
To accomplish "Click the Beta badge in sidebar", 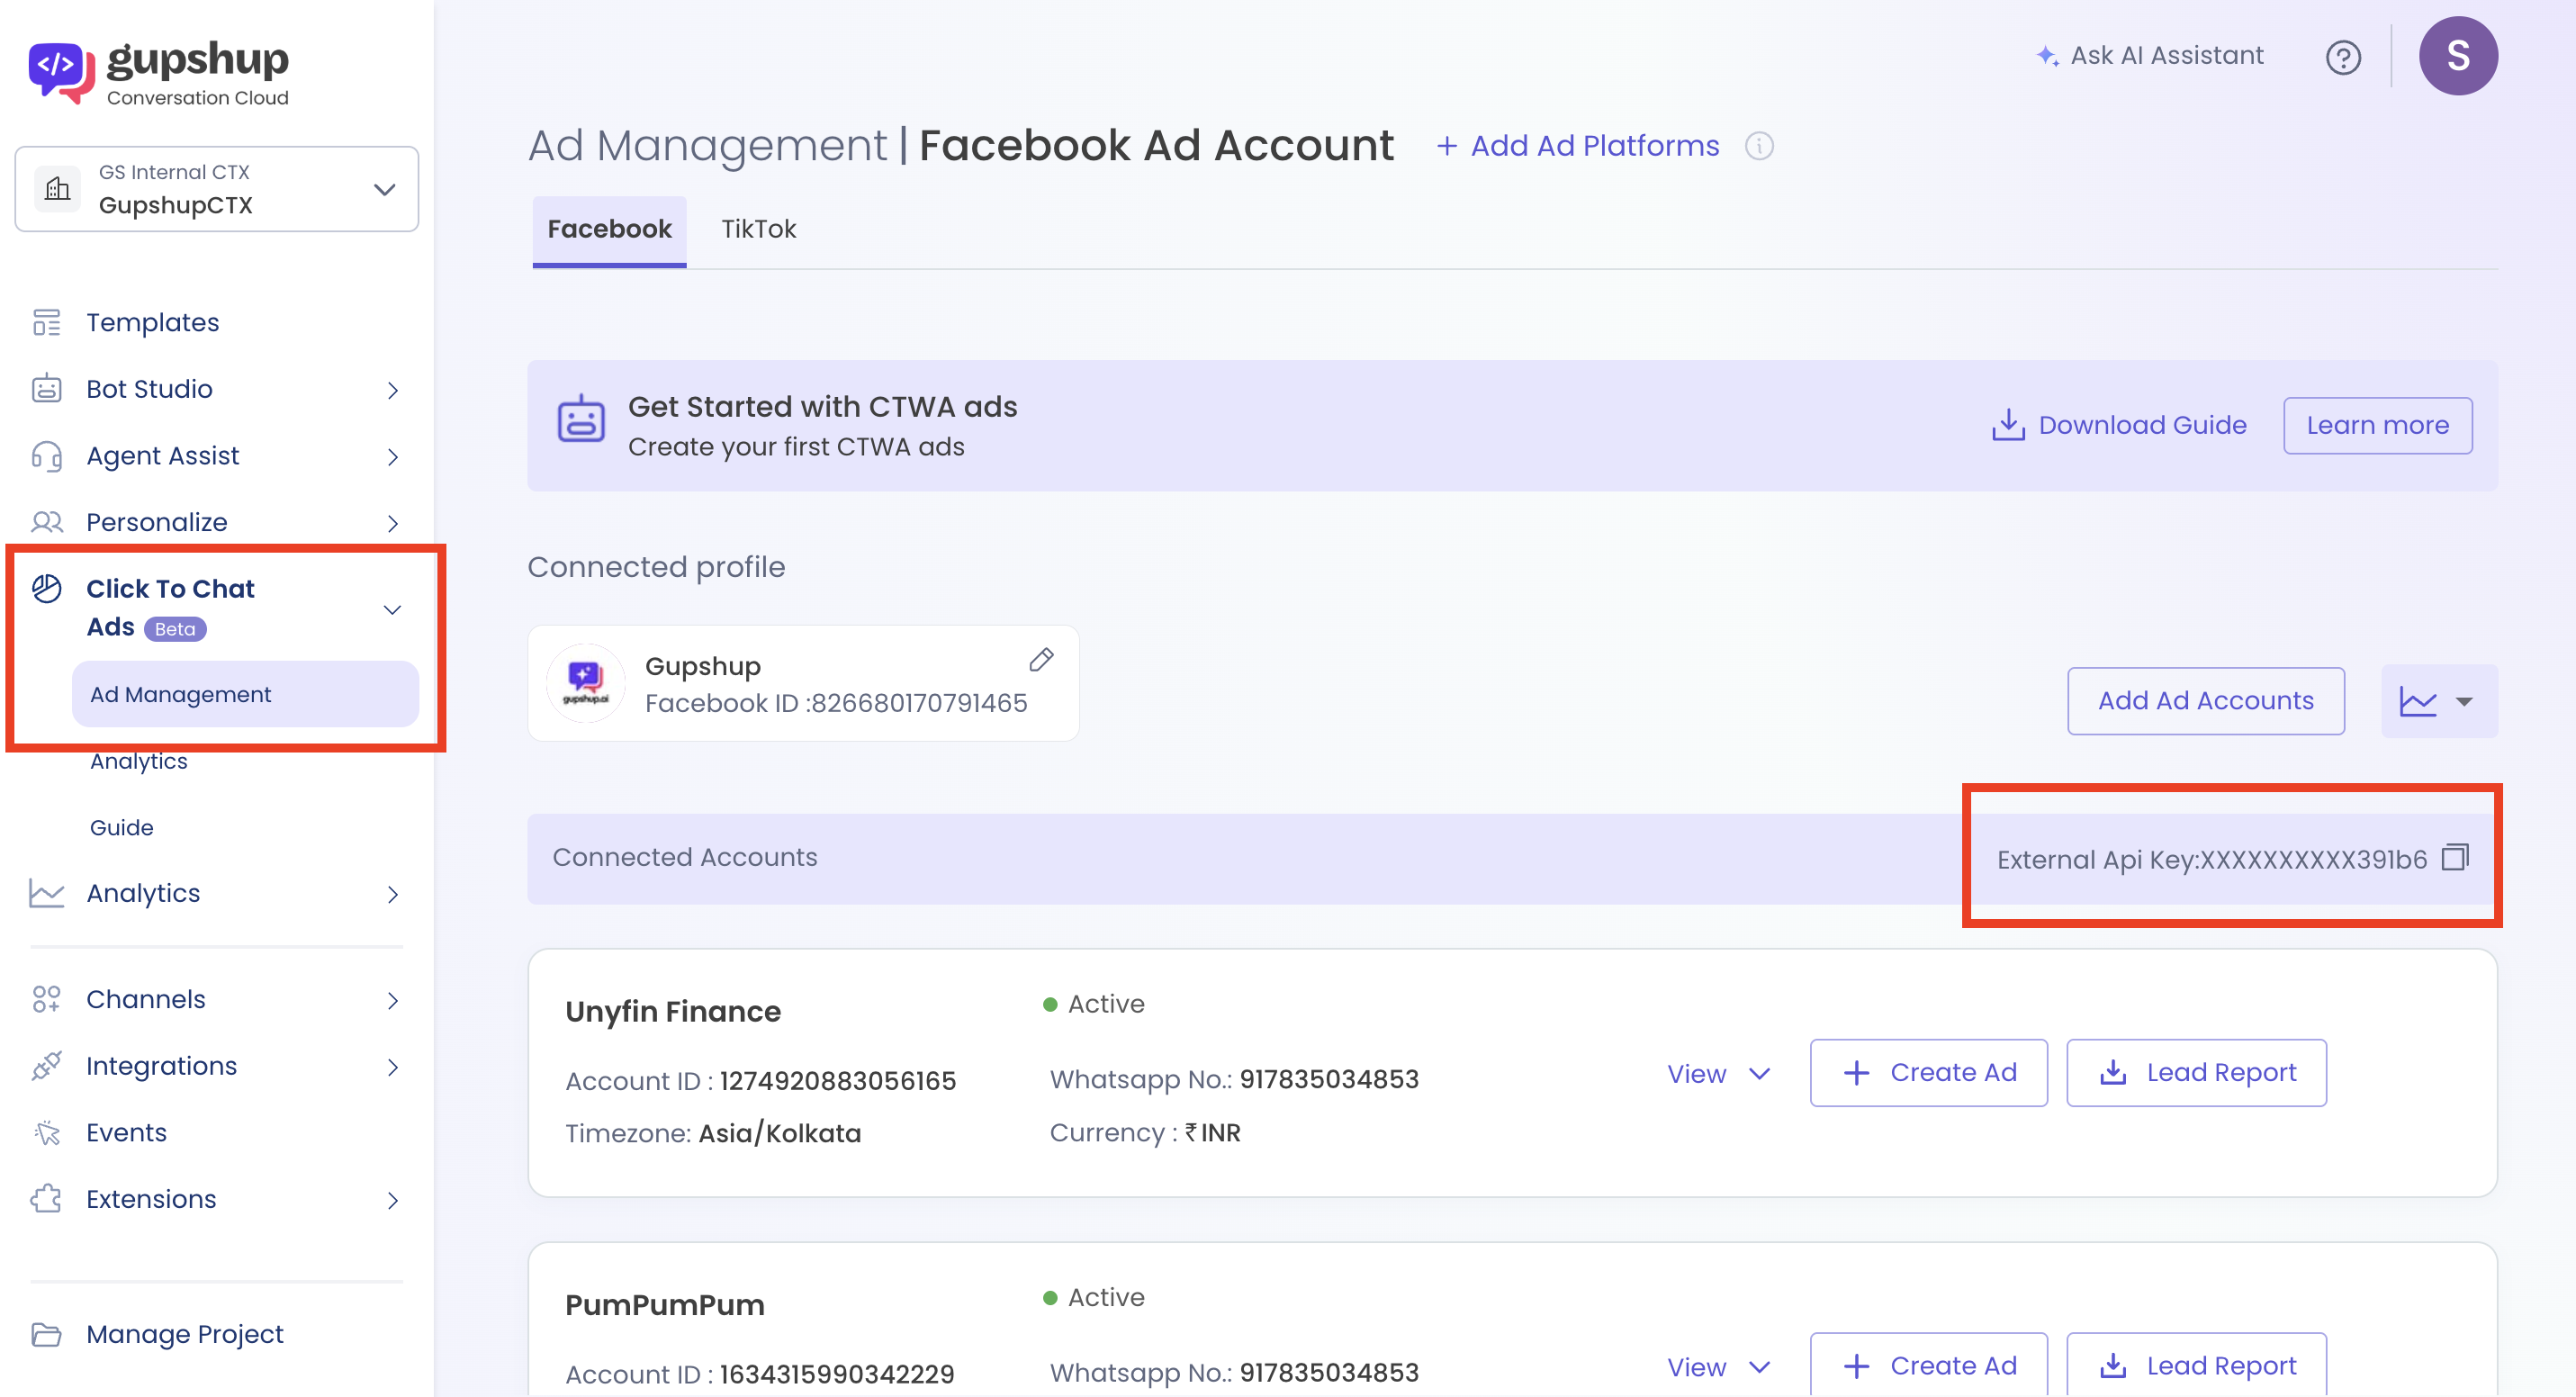I will (x=175, y=629).
